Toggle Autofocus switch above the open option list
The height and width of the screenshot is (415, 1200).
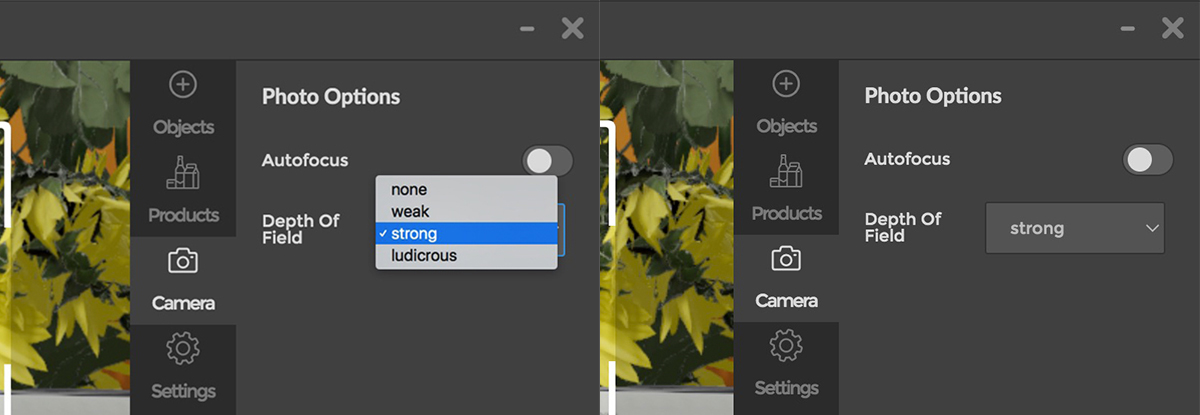[547, 161]
